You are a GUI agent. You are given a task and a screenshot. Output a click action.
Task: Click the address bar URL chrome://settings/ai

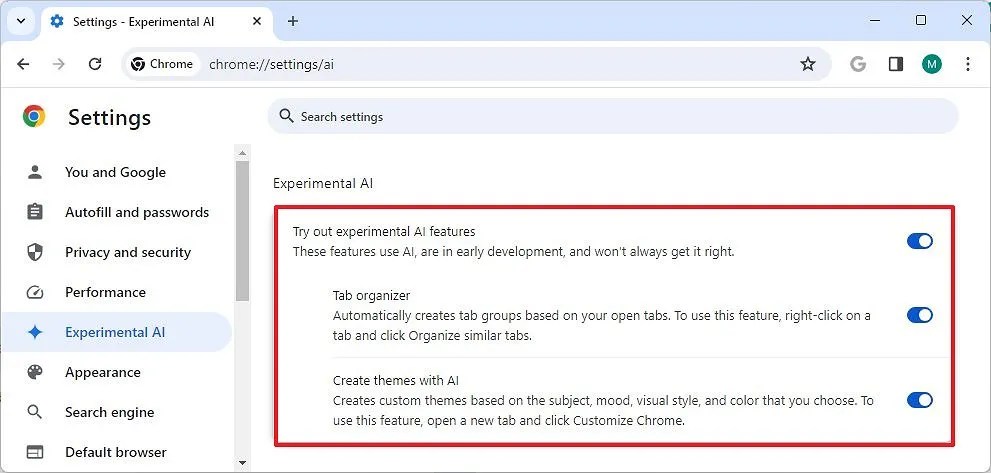point(271,64)
